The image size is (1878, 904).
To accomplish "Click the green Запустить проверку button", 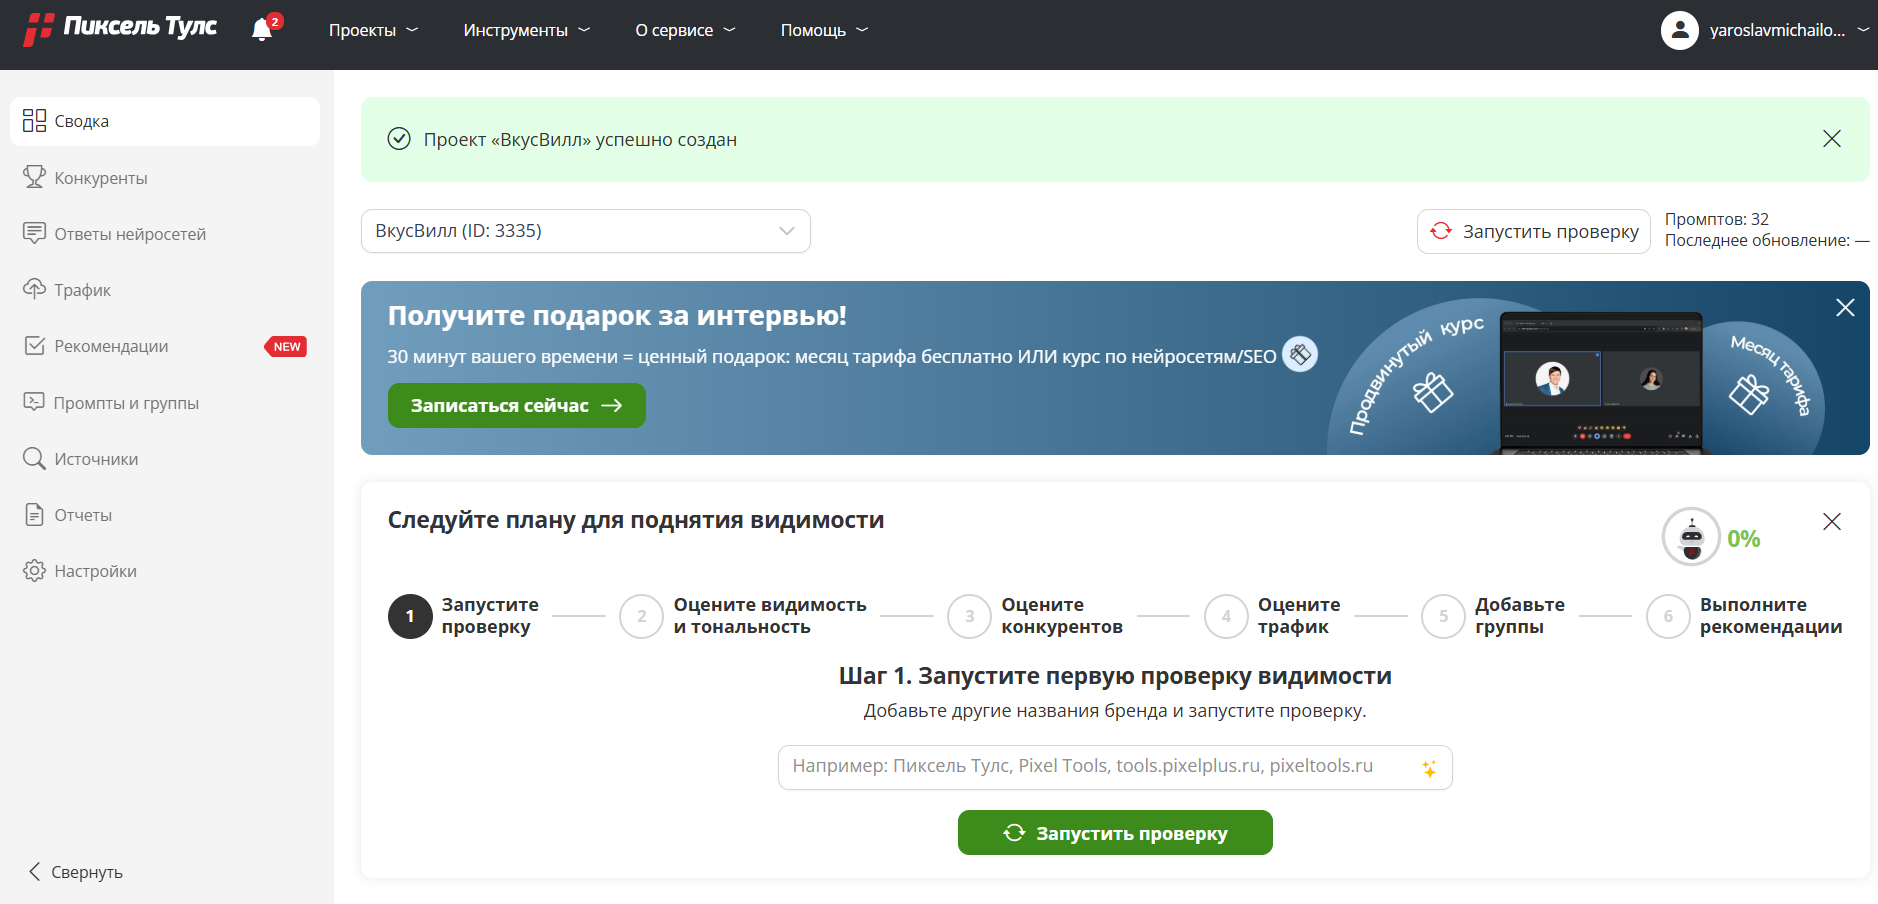I will pos(1114,833).
